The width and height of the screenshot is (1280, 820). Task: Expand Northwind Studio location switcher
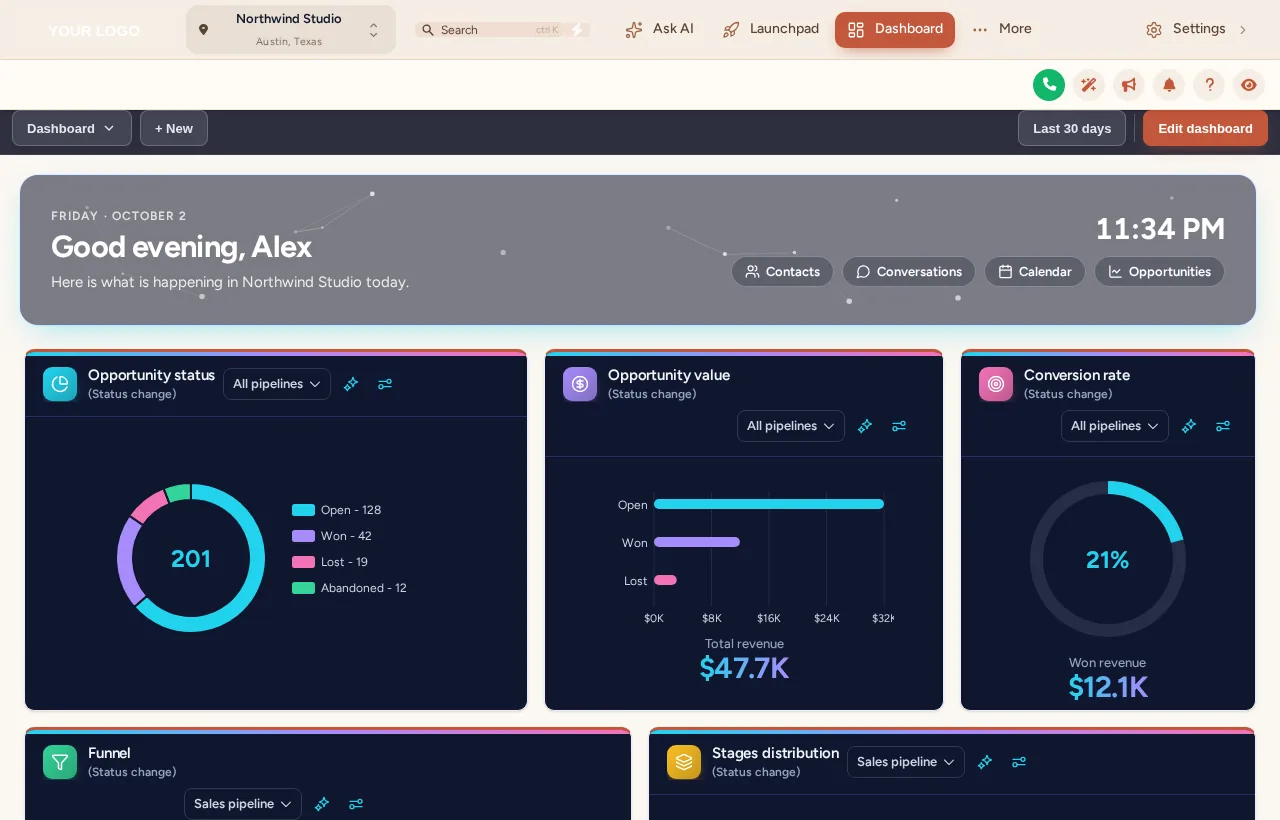coord(291,30)
